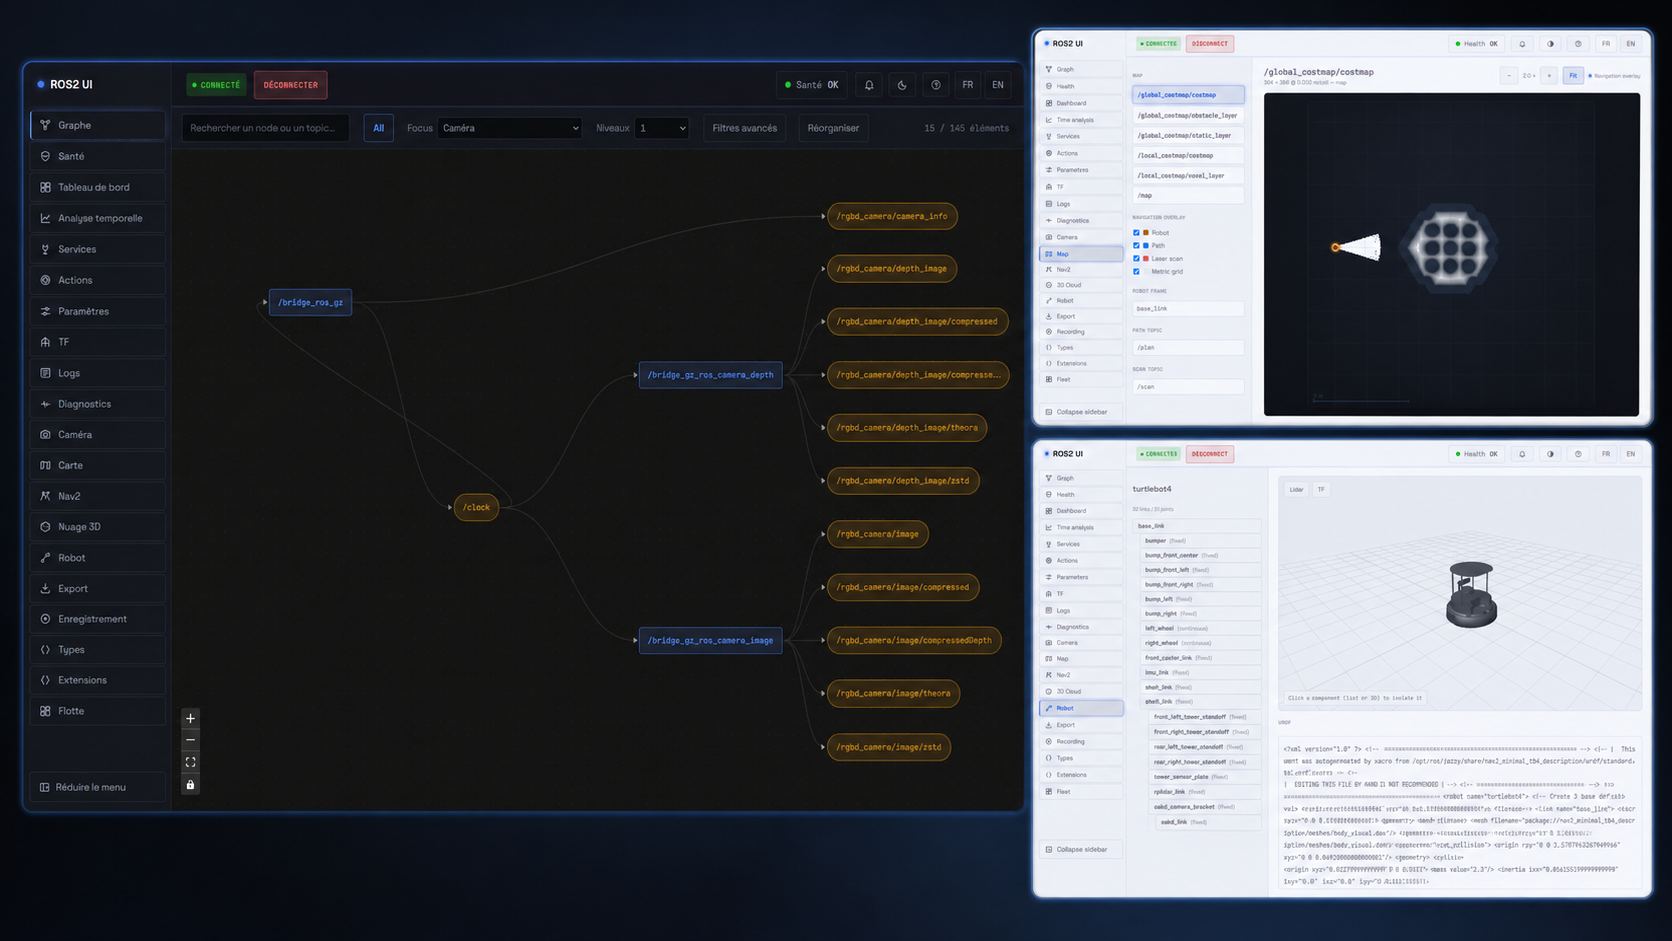Click the DÉCONNECTER button in dark window
Viewport: 1672px width, 941px height.
click(x=290, y=85)
